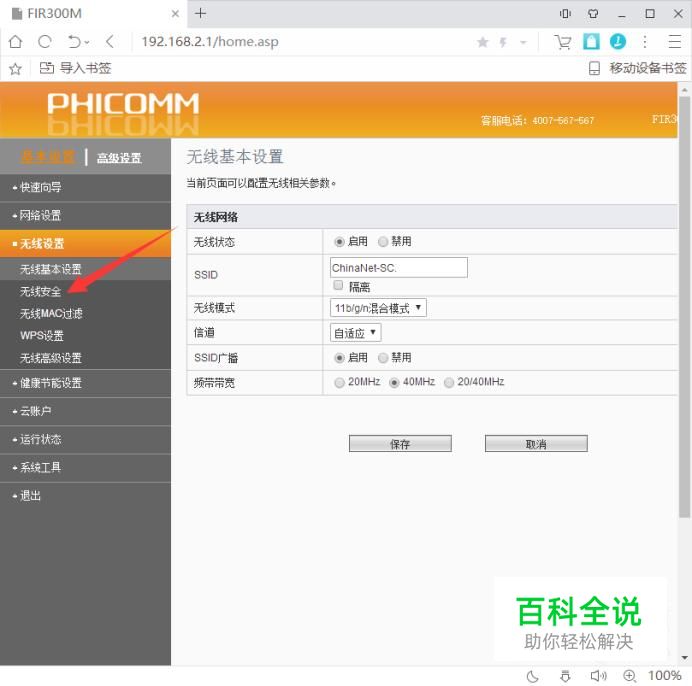The image size is (692, 686).
Task: Open 信道 自适应 channel dropdown
Action: pyautogui.click(x=356, y=332)
